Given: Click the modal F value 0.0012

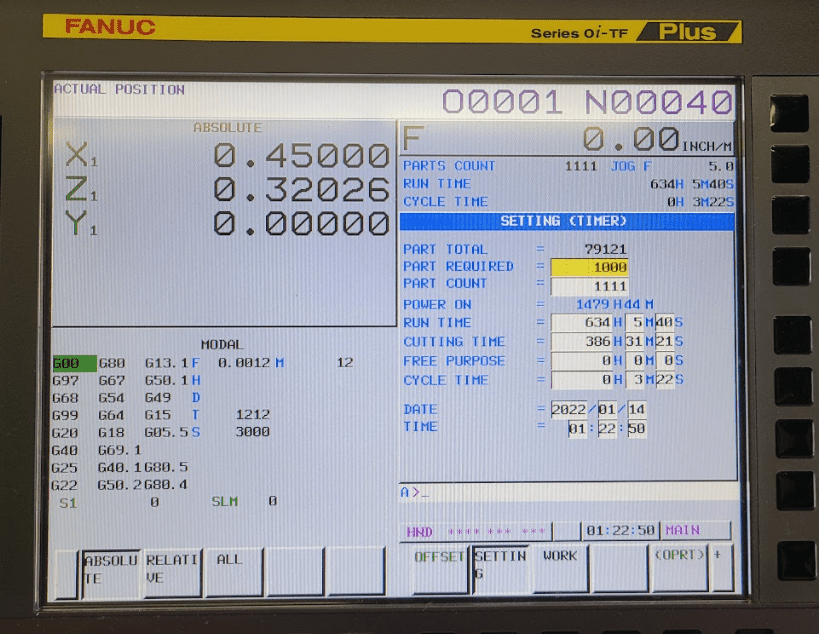Looking at the screenshot, I should click(244, 362).
